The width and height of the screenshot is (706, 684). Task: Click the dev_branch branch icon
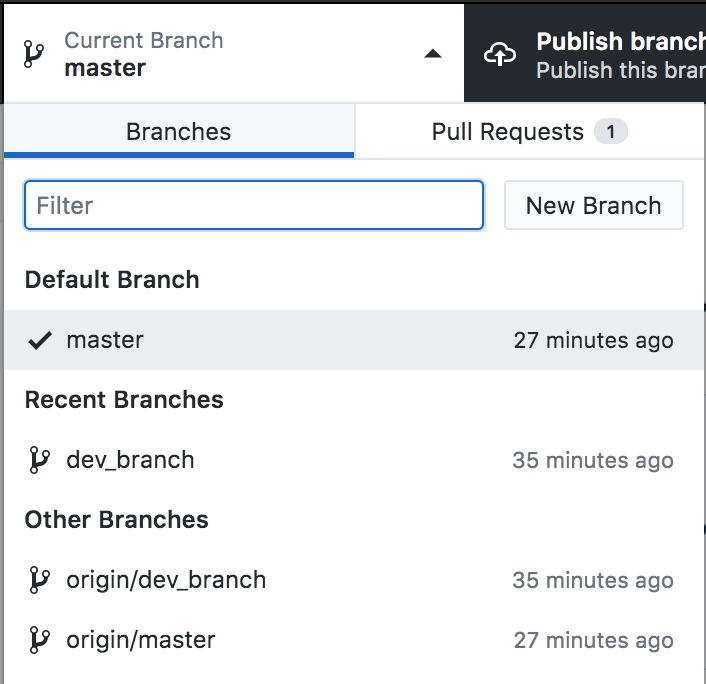(40, 460)
